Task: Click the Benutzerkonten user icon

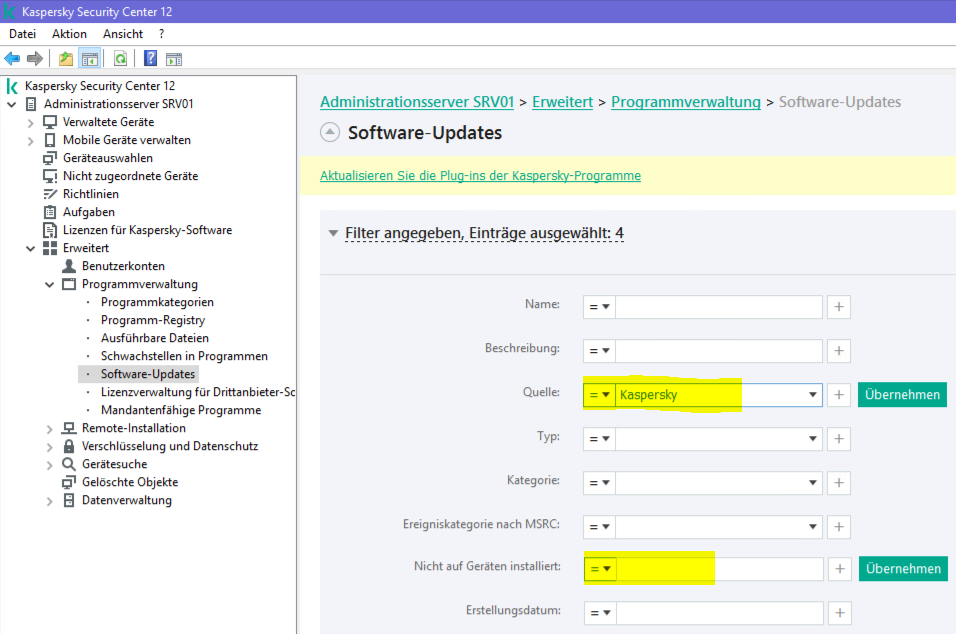Action: (x=69, y=266)
